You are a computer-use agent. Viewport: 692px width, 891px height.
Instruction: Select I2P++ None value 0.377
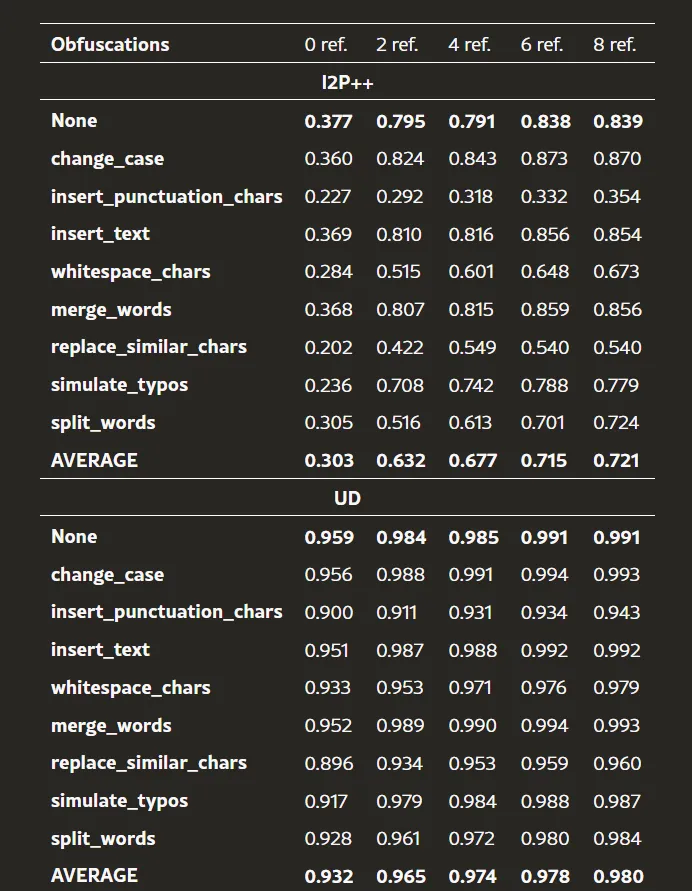(x=328, y=121)
